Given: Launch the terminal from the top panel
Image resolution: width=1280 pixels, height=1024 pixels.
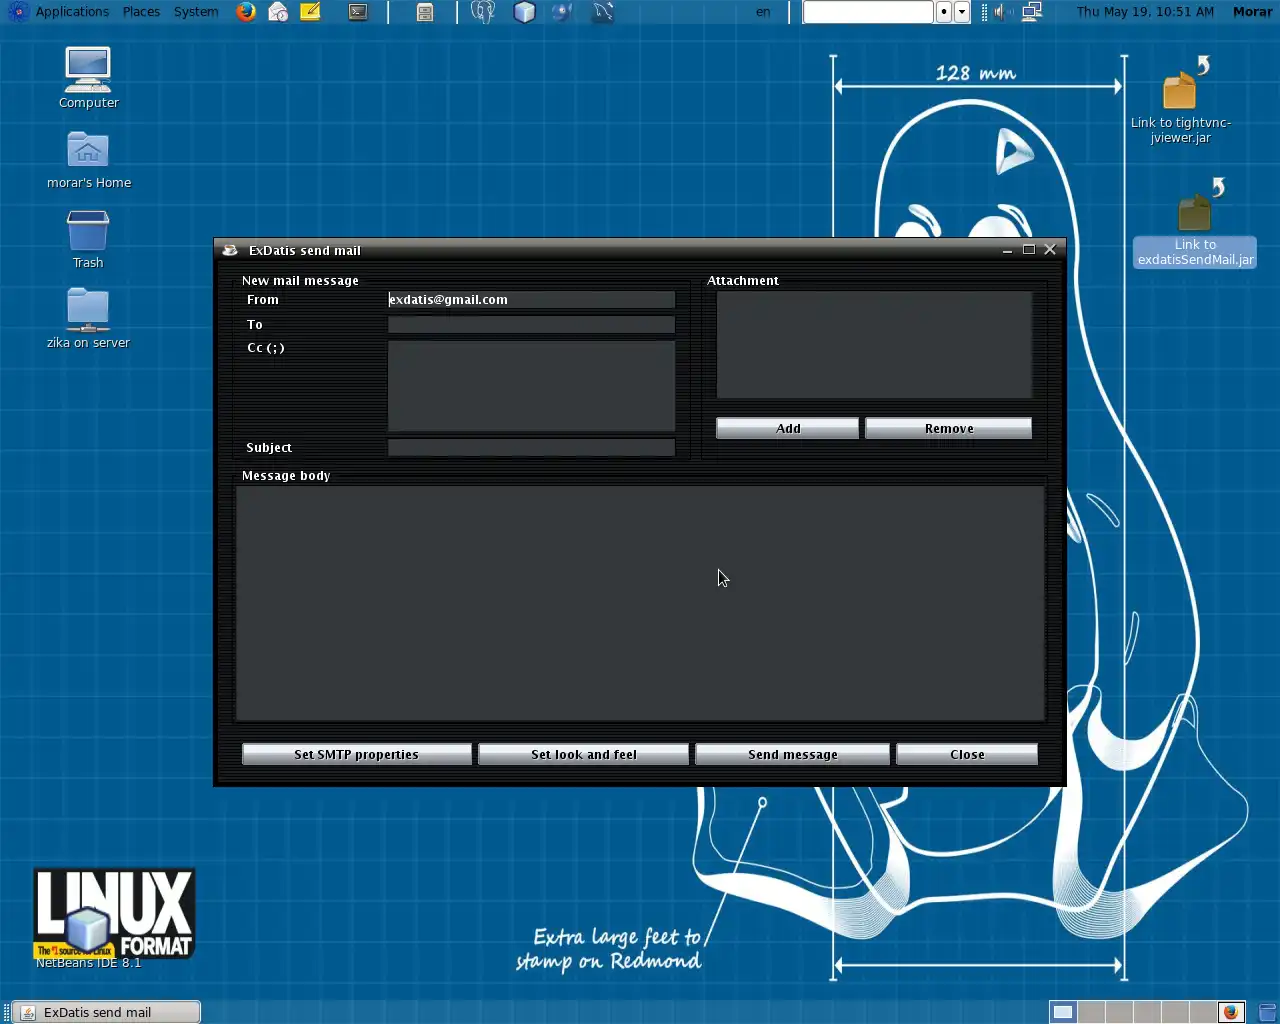Looking at the screenshot, I should pyautogui.click(x=358, y=12).
